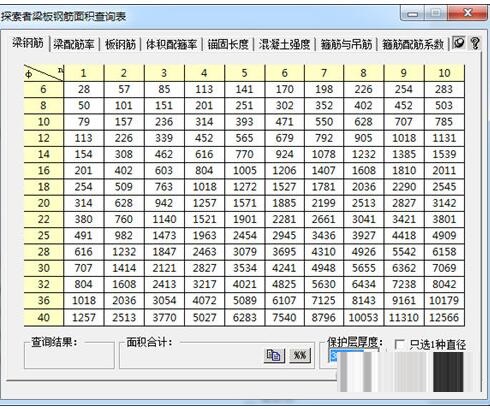The width and height of the screenshot is (490, 409).
Task: Click cell value 11310 in row 40
Action: tap(404, 317)
